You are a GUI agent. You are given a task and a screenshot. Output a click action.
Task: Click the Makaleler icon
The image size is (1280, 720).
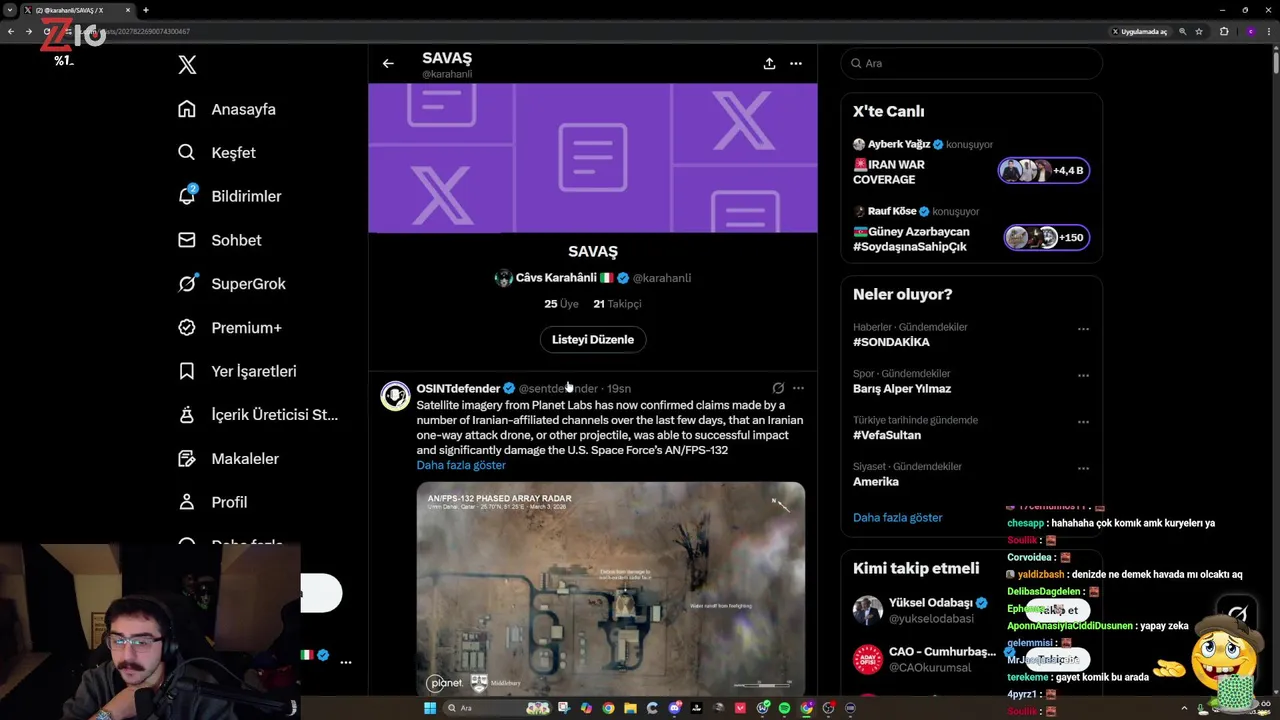pos(187,458)
